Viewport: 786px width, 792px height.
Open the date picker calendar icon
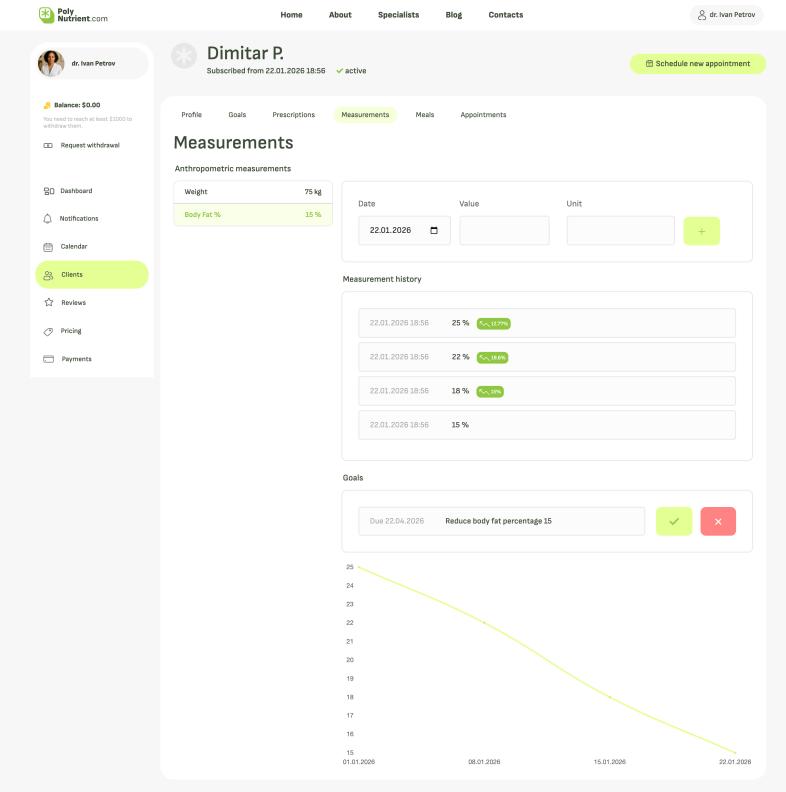pos(434,230)
